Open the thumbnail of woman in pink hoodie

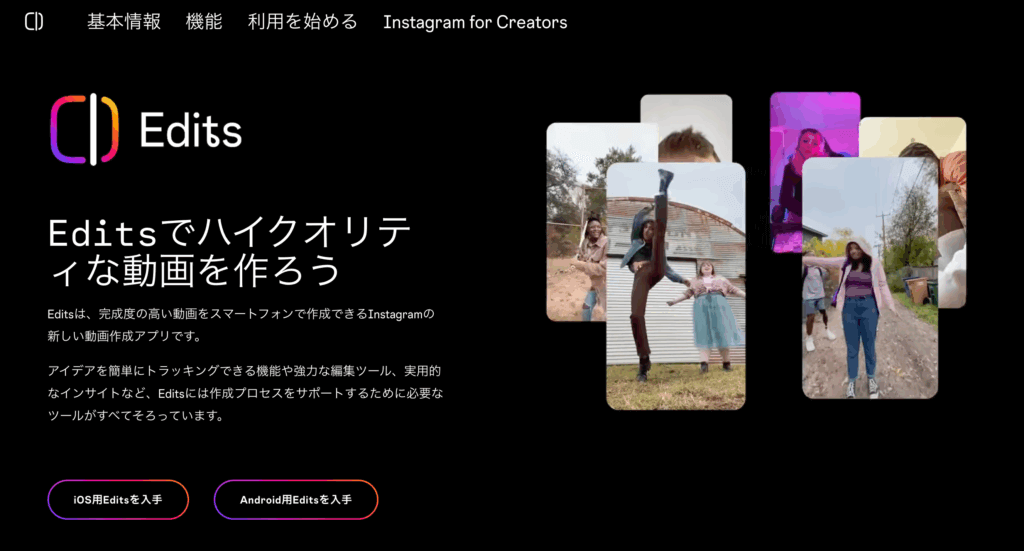point(870,277)
